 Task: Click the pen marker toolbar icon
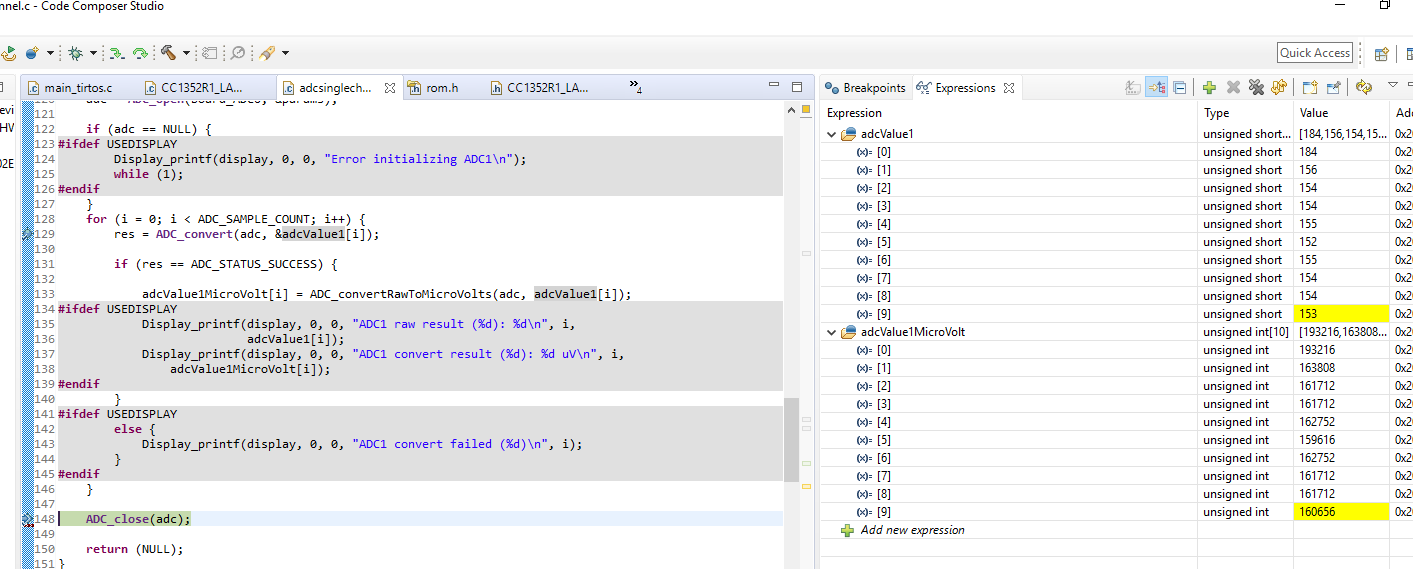(x=267, y=53)
